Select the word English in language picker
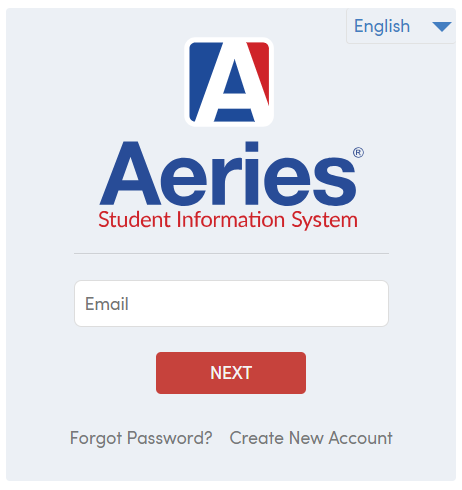This screenshot has height=490, width=462. coord(382,27)
